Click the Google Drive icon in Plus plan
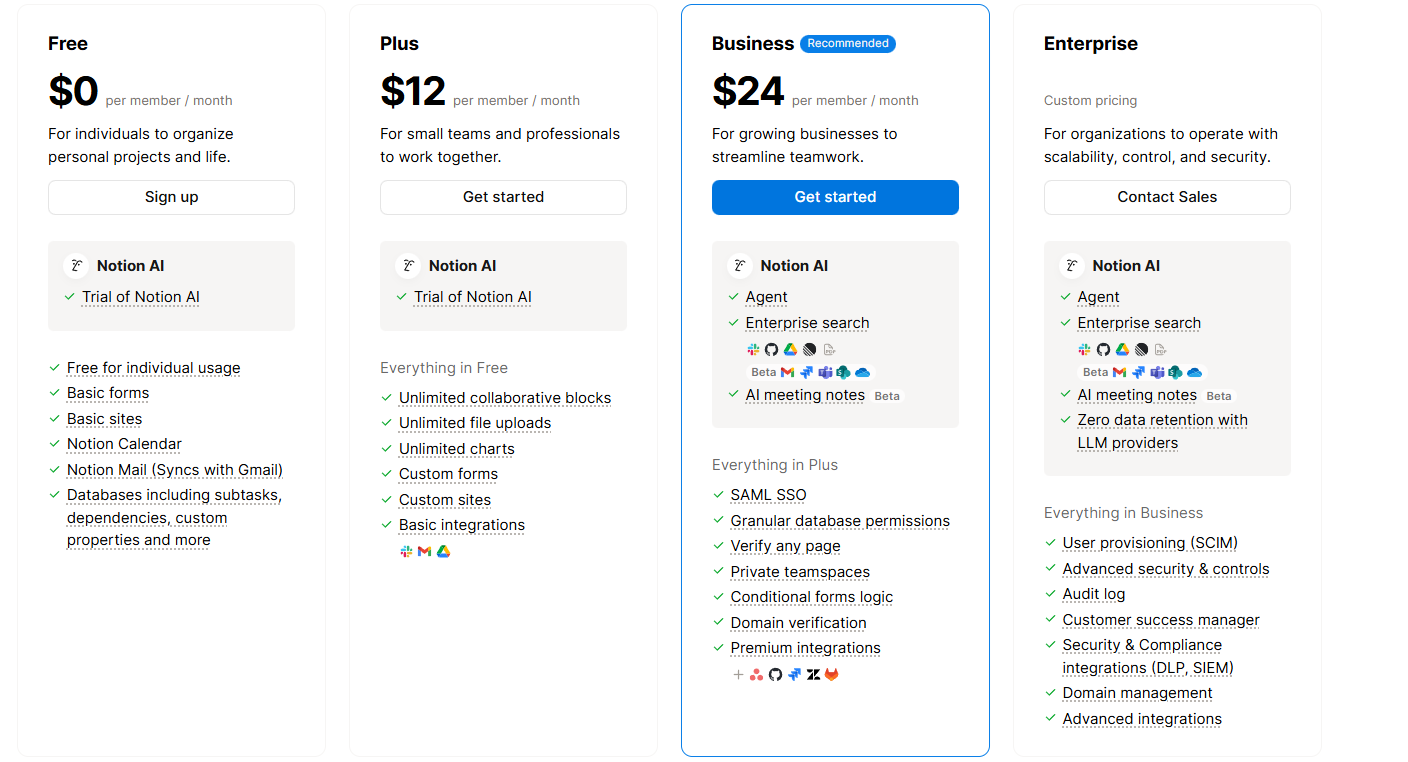The height and width of the screenshot is (762, 1408). [x=443, y=551]
